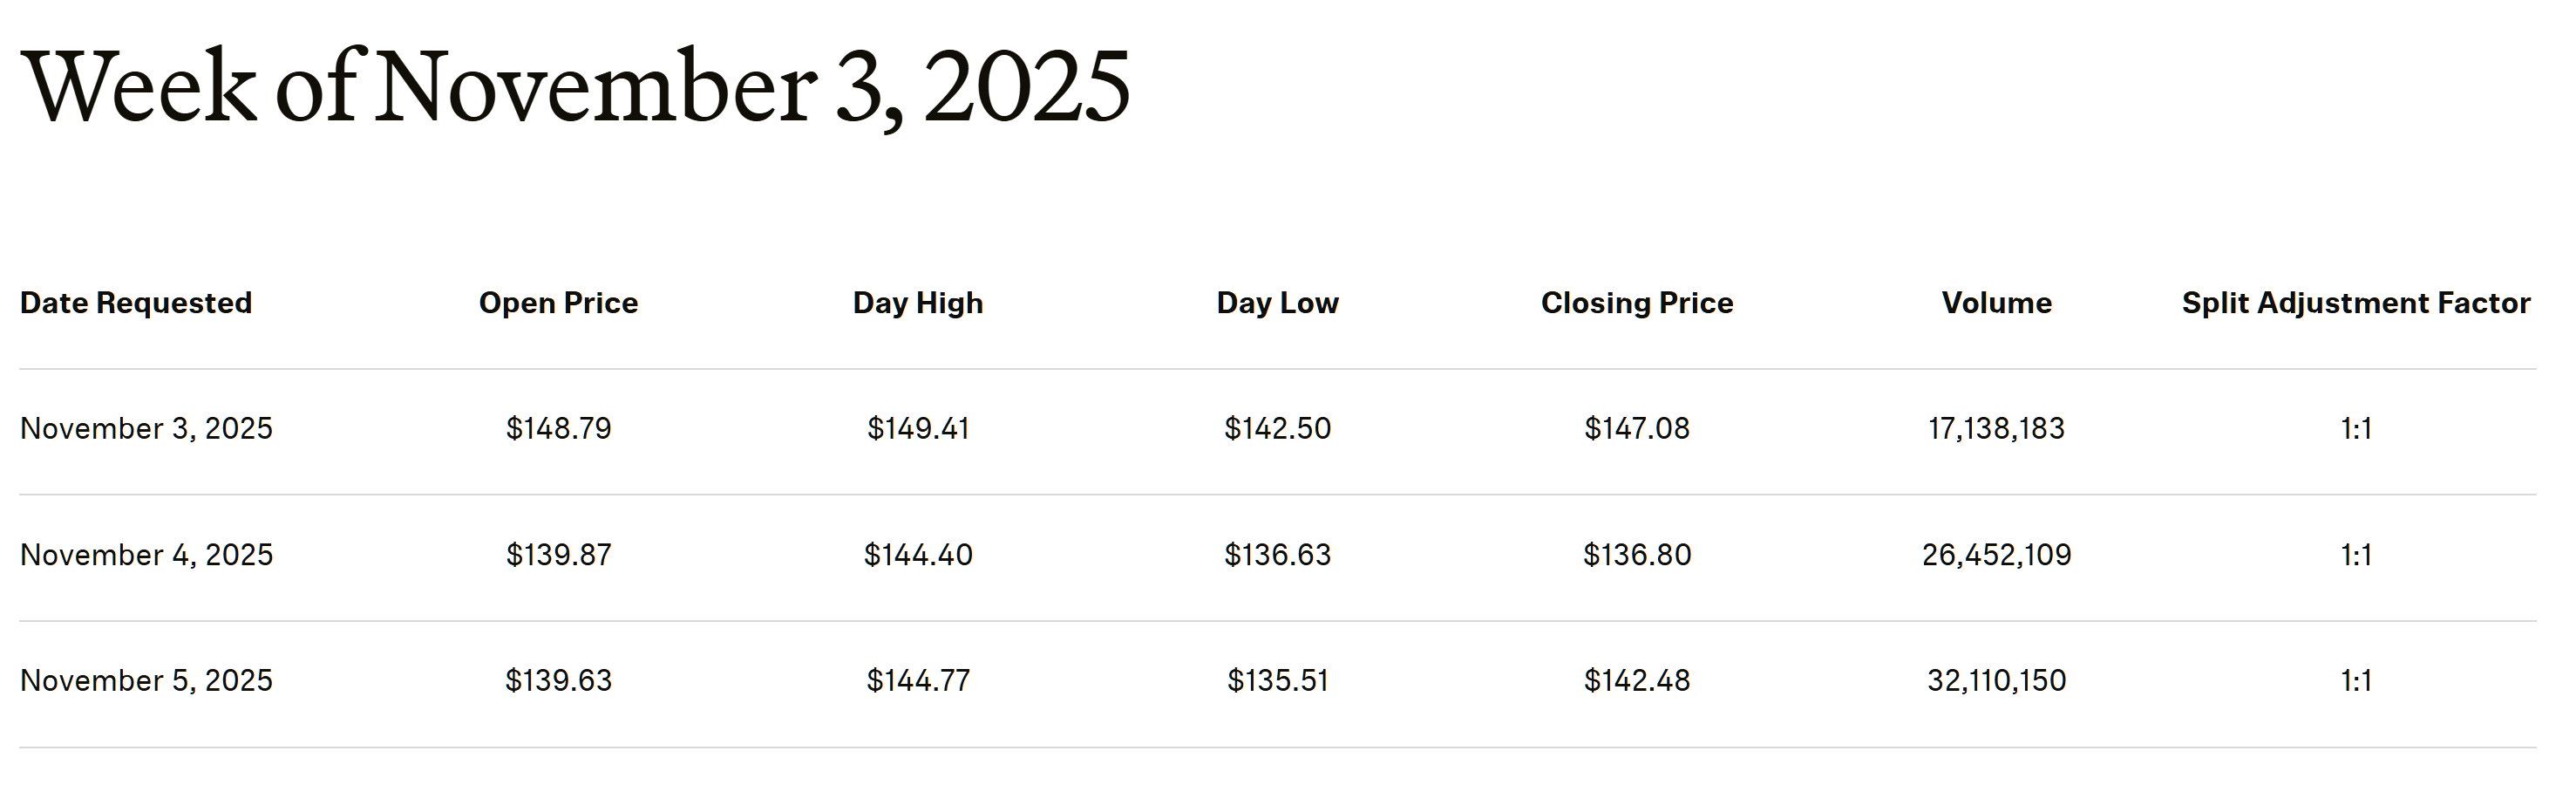This screenshot has width=2576, height=792.
Task: Click the 26,452,109 volume value
Action: (1996, 555)
